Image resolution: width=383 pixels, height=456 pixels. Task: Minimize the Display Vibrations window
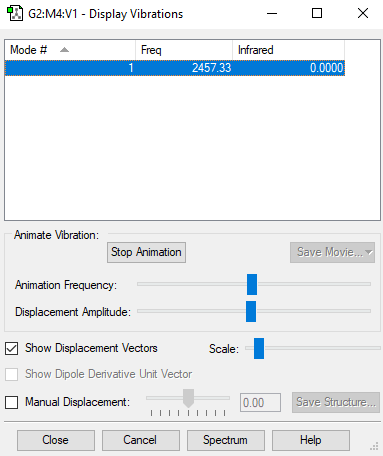(272, 14)
